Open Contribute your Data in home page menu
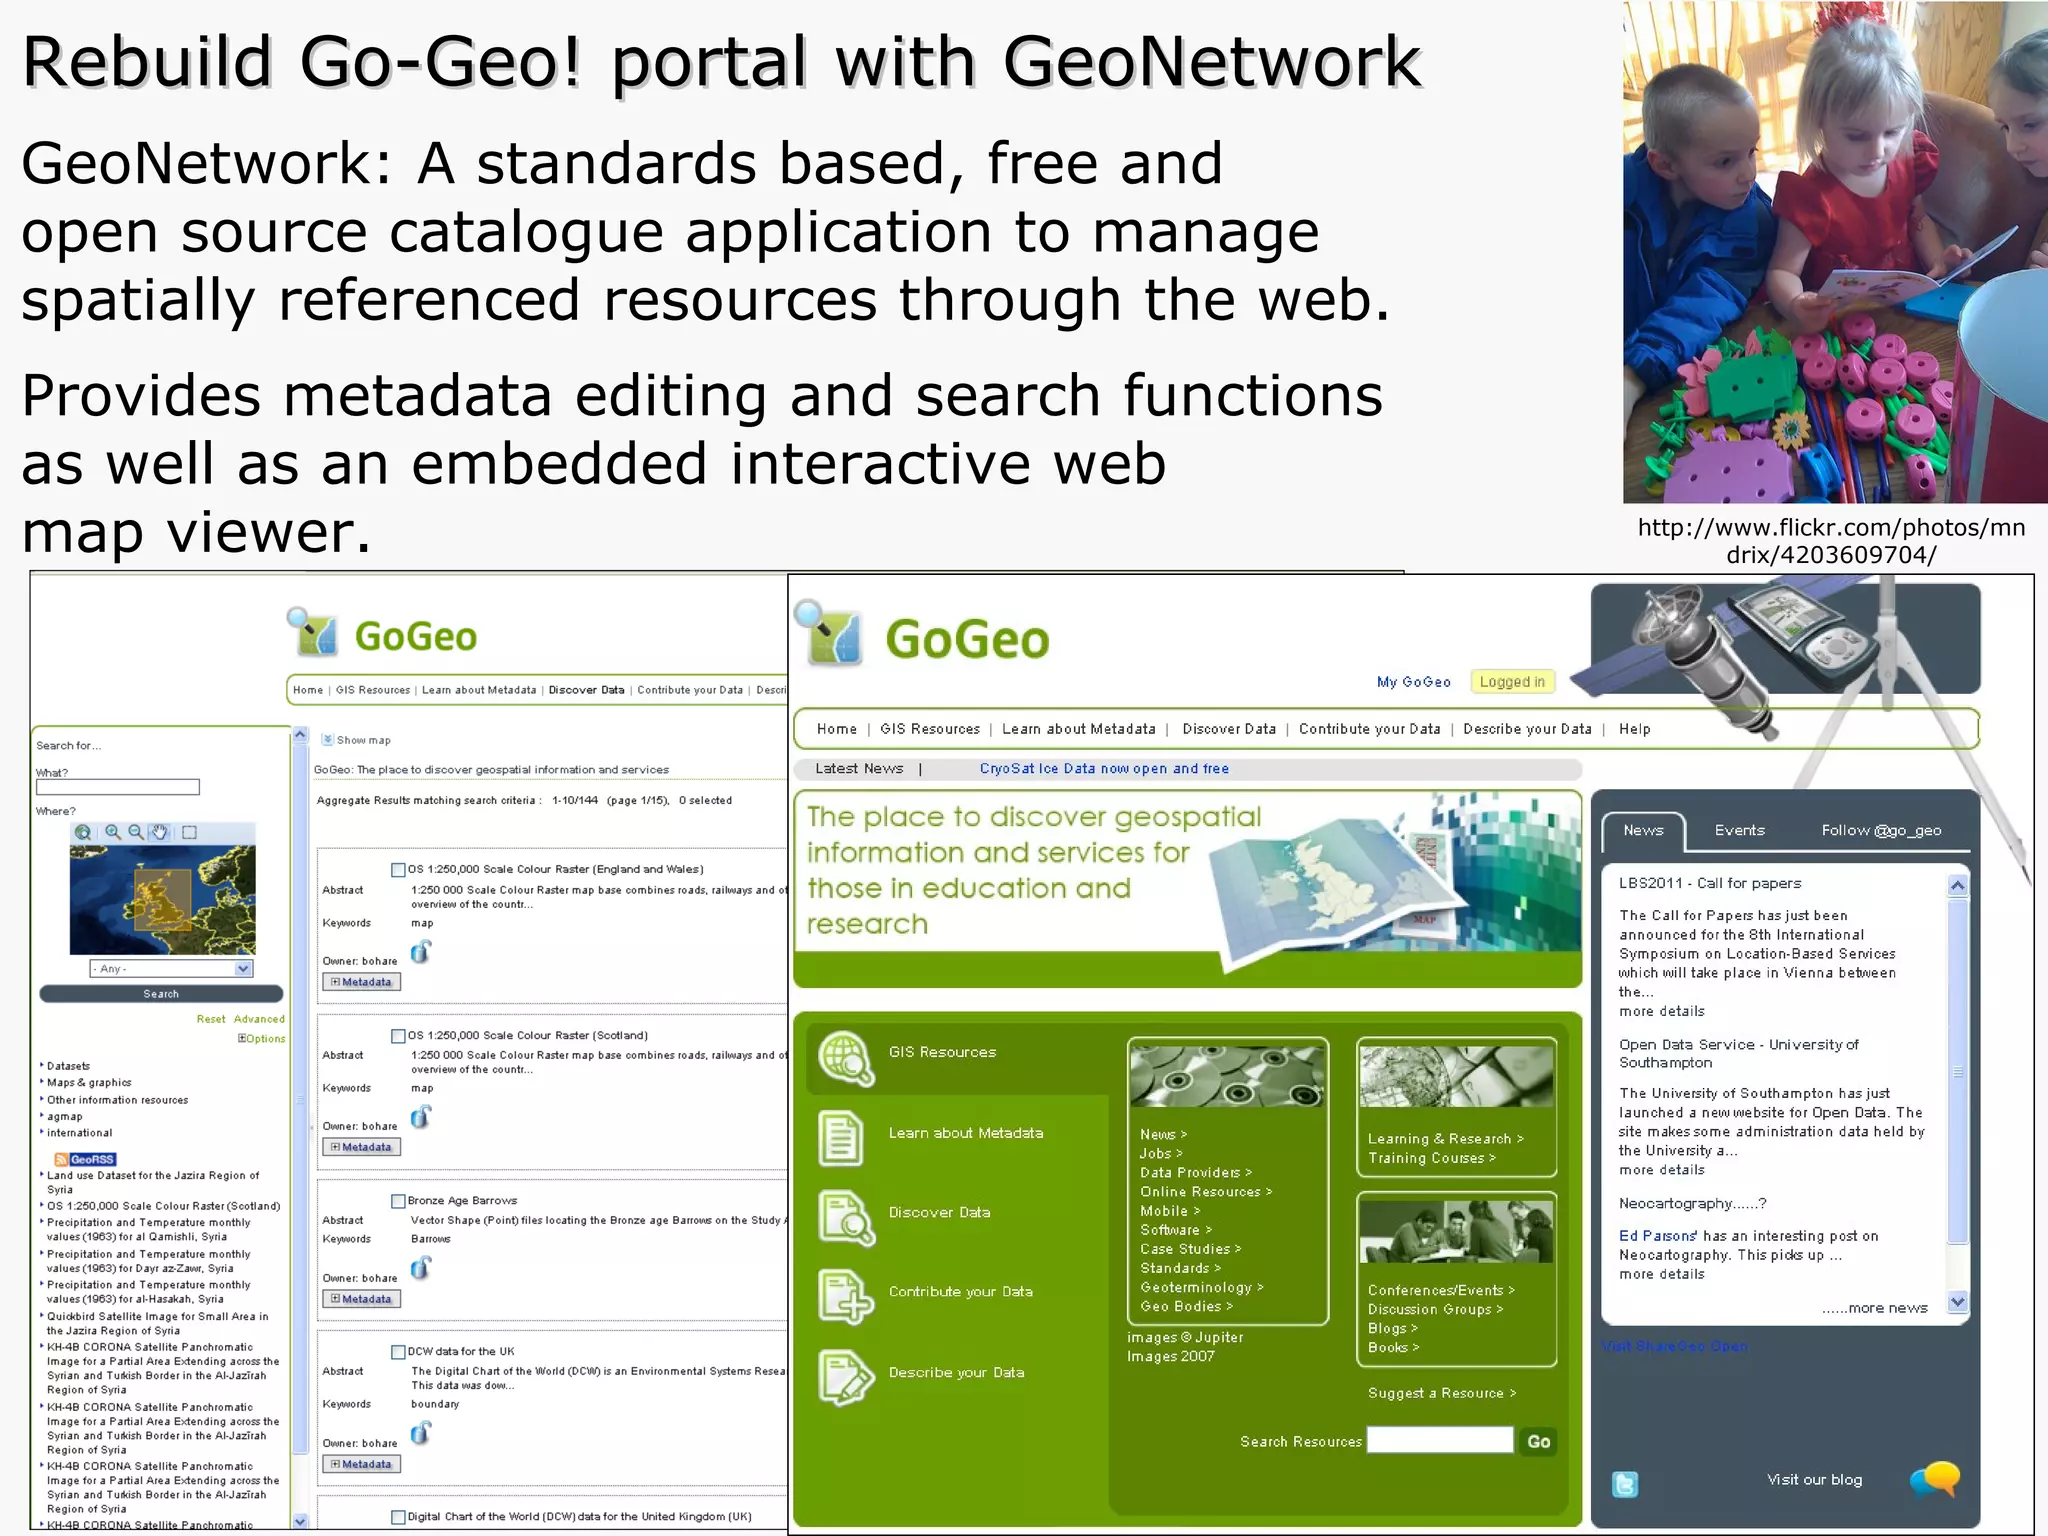 point(1369,729)
